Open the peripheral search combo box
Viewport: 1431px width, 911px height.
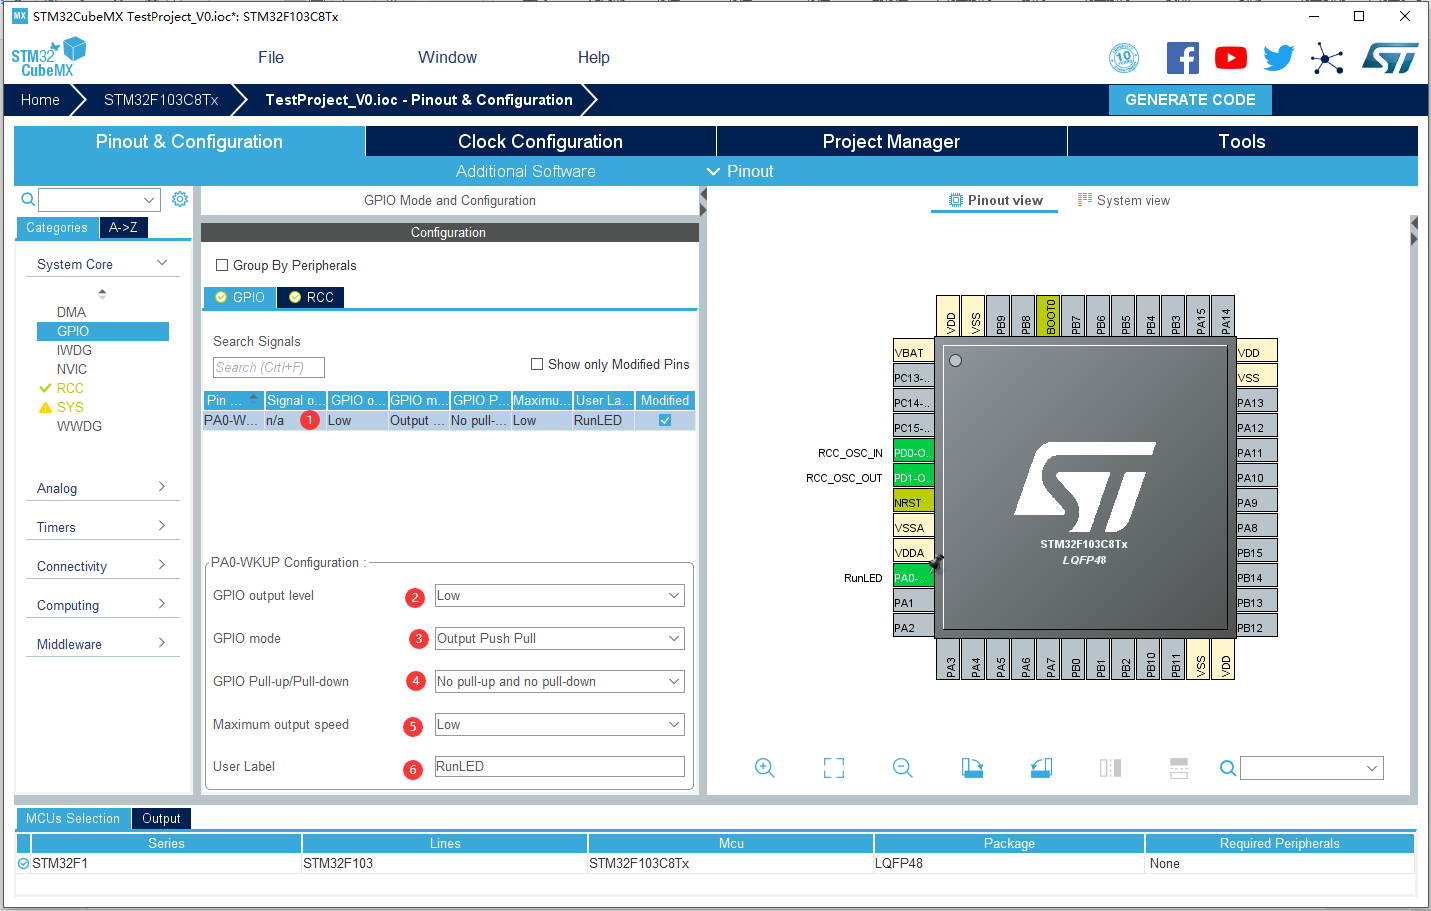pos(99,200)
